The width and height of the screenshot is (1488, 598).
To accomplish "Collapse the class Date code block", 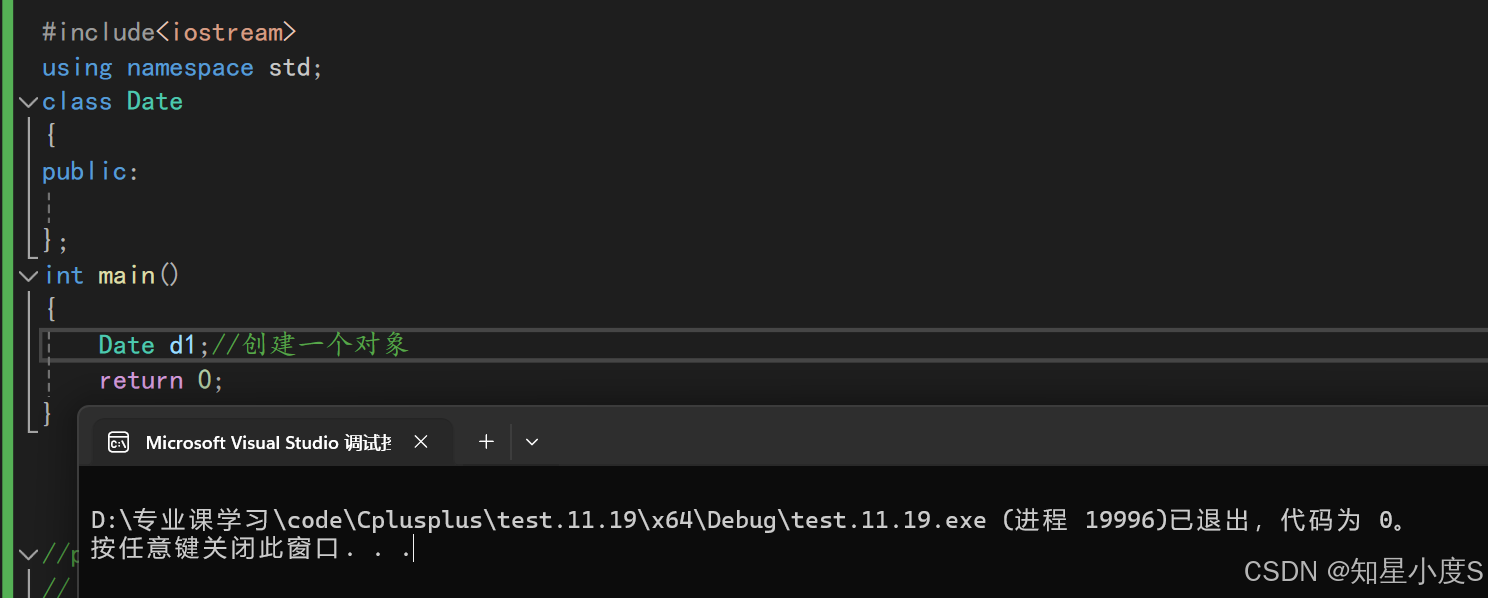I will click(28, 102).
